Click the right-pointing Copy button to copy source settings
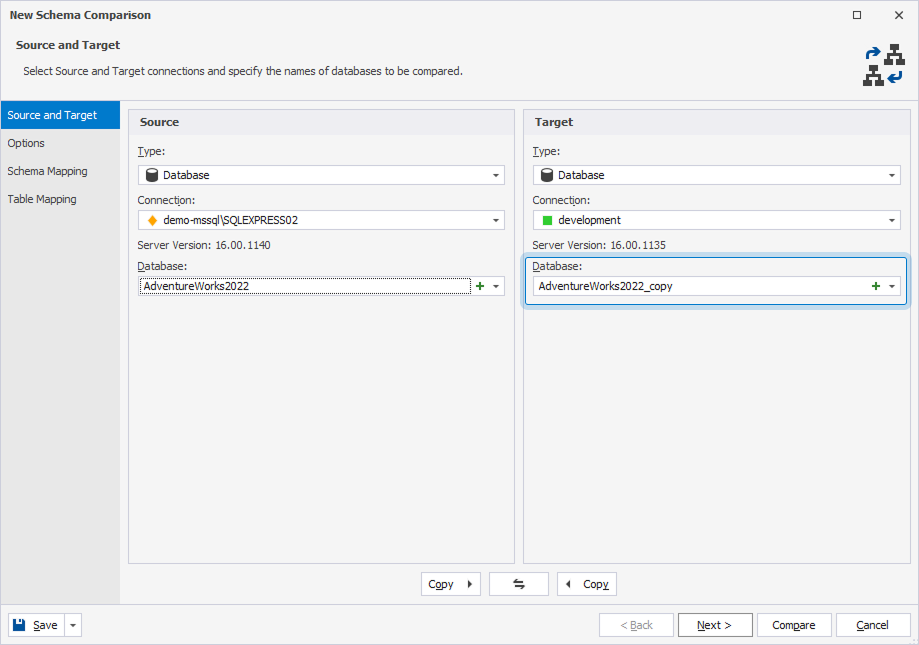Image resolution: width=919 pixels, height=645 pixels. 450,583
